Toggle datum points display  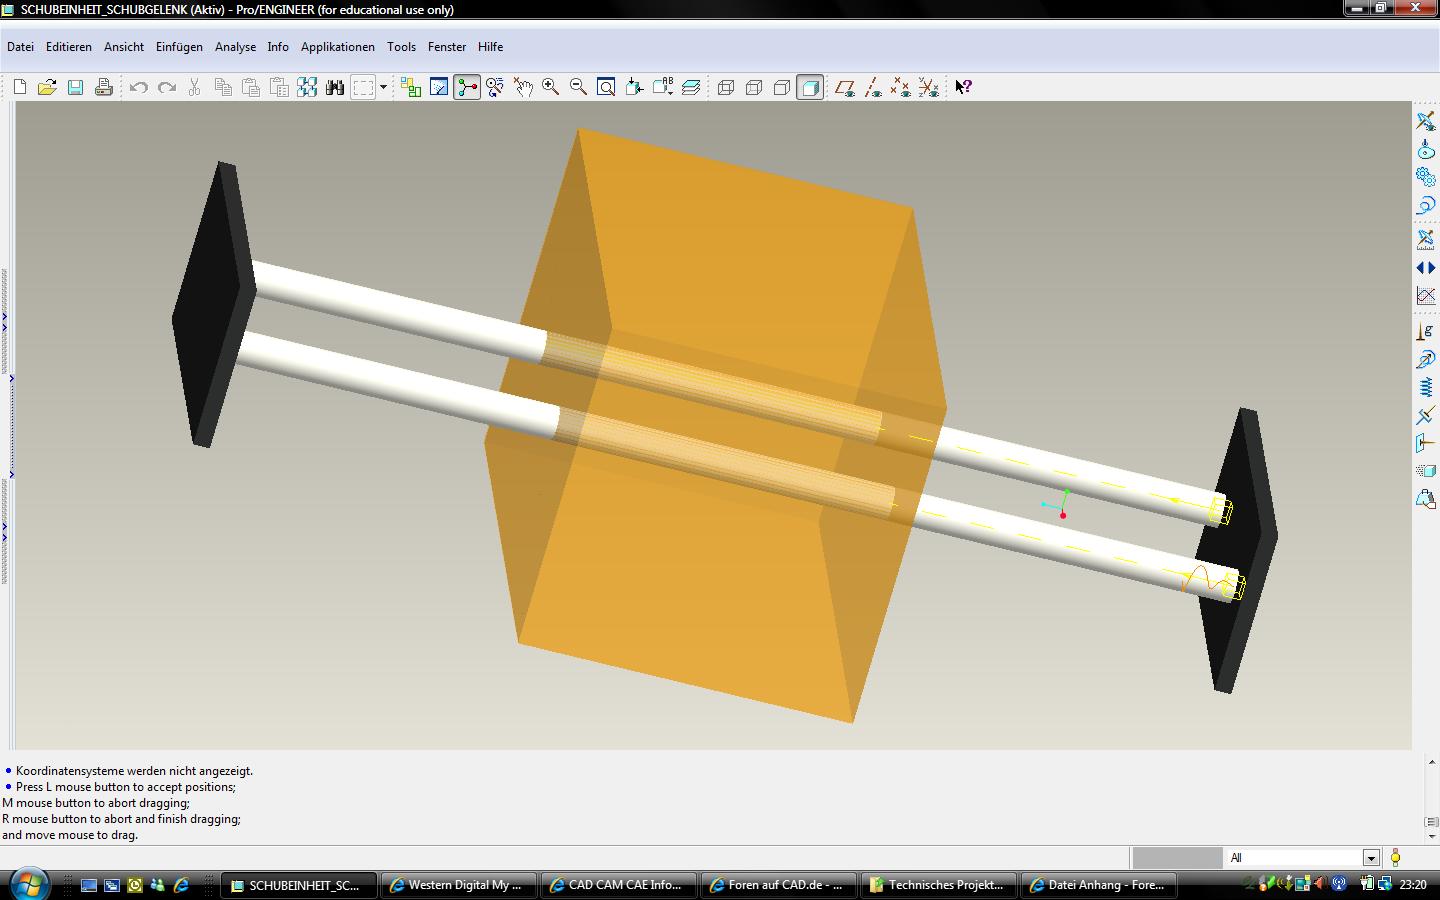point(901,87)
